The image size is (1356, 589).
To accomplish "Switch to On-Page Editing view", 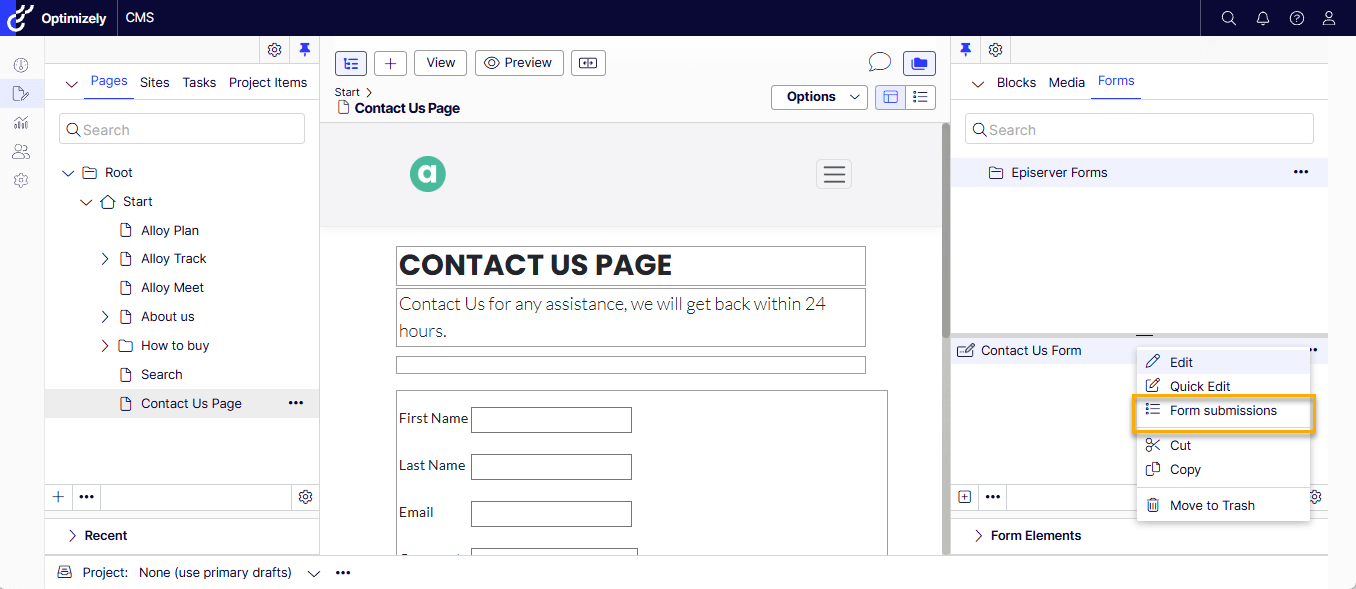I will coord(890,97).
